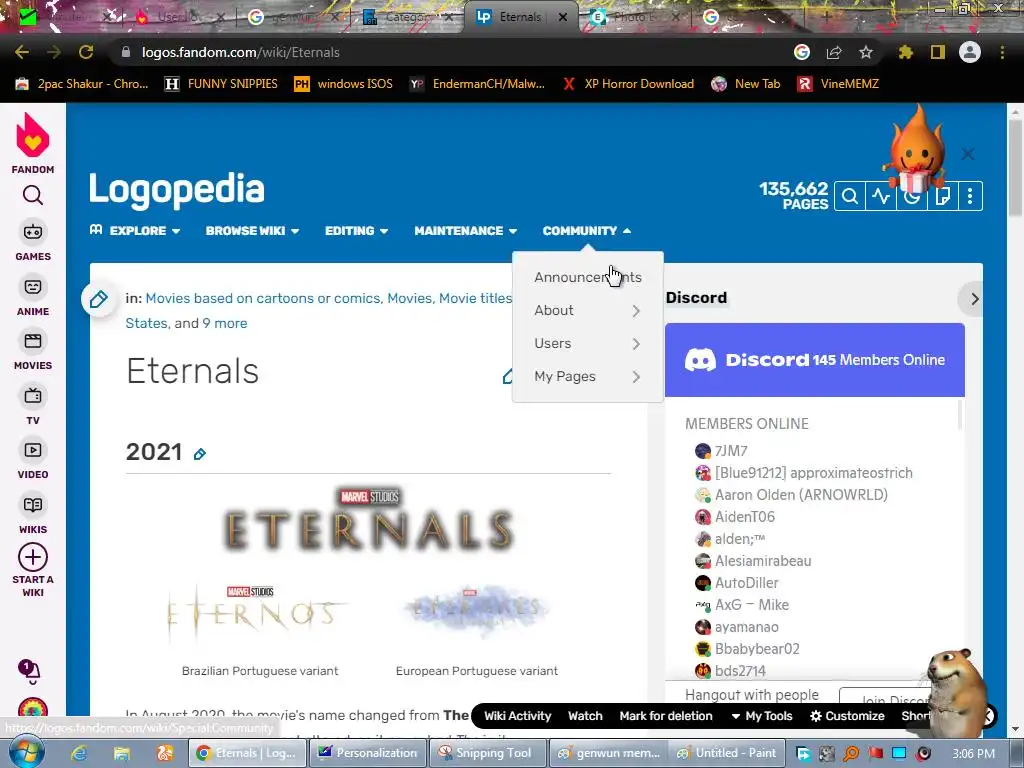Screen dimensions: 1024x768
Task: Switch to the Eternals browser tab
Action: [x=520, y=17]
